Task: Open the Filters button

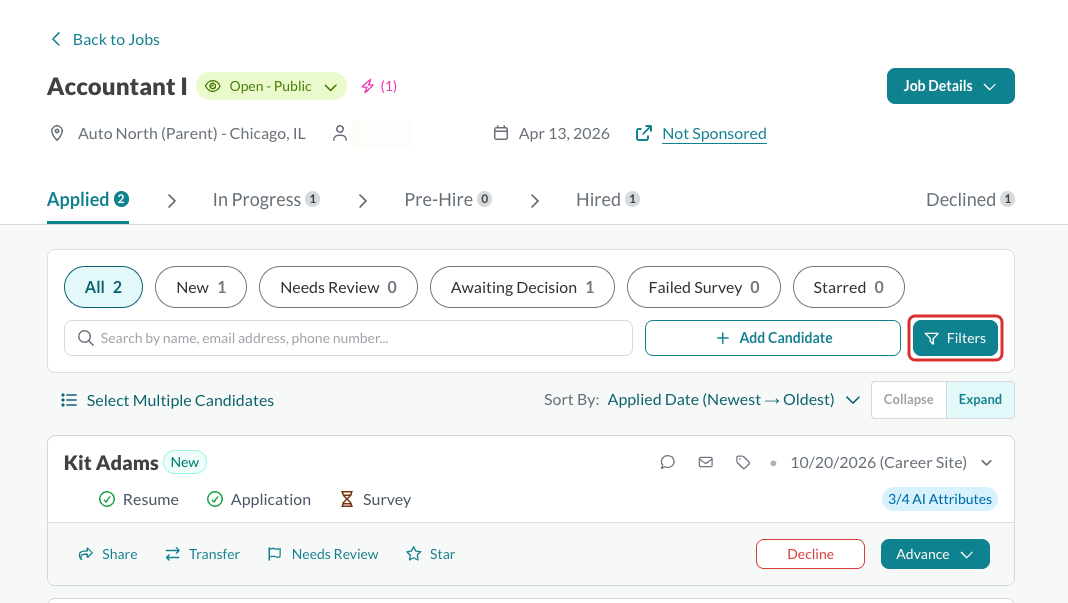Action: click(x=955, y=338)
